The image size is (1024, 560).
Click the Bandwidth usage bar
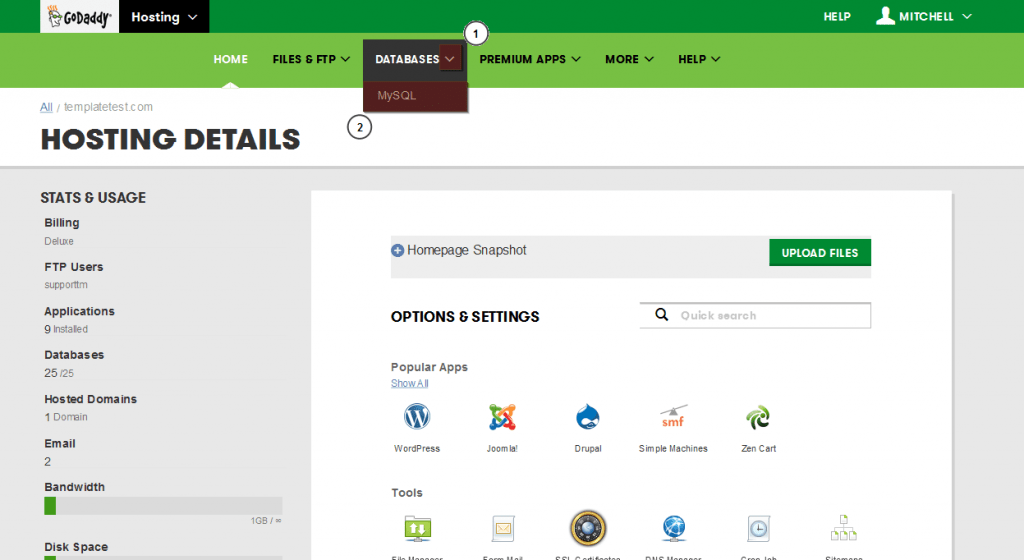[163, 506]
